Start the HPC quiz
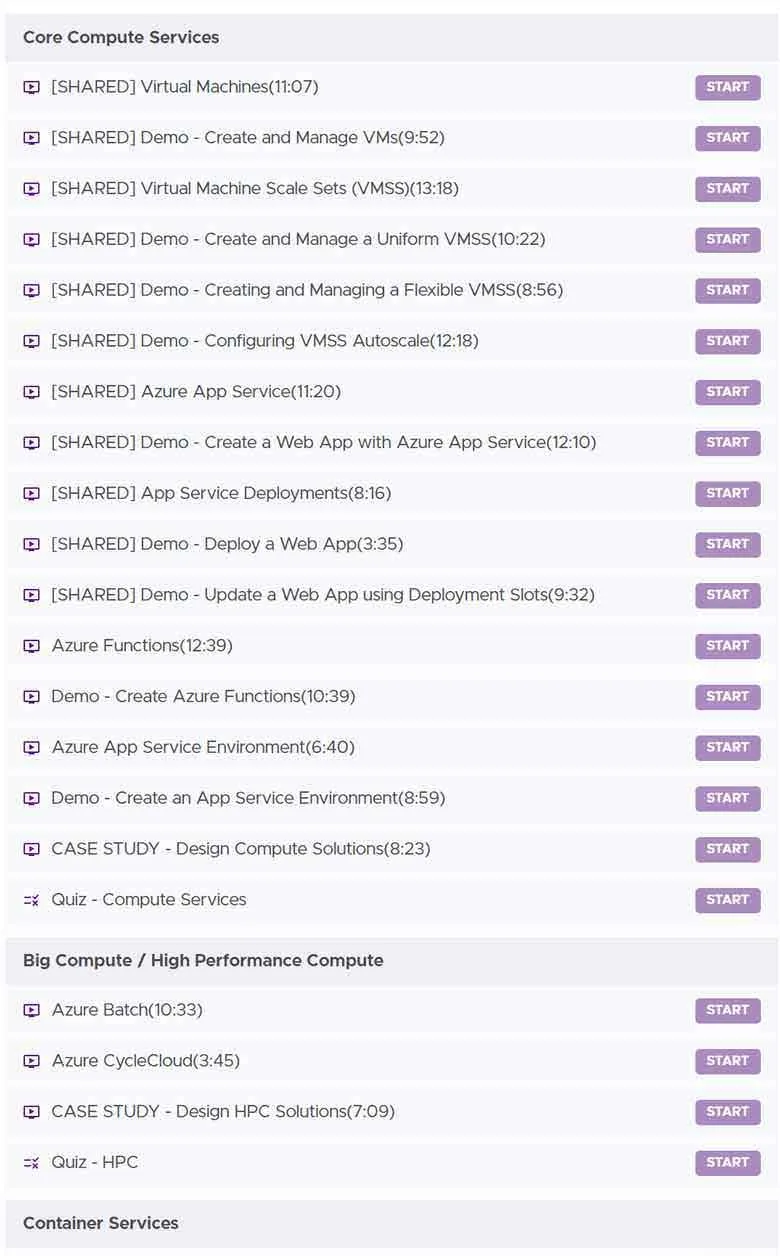This screenshot has width=780, height=1256. (728, 1163)
